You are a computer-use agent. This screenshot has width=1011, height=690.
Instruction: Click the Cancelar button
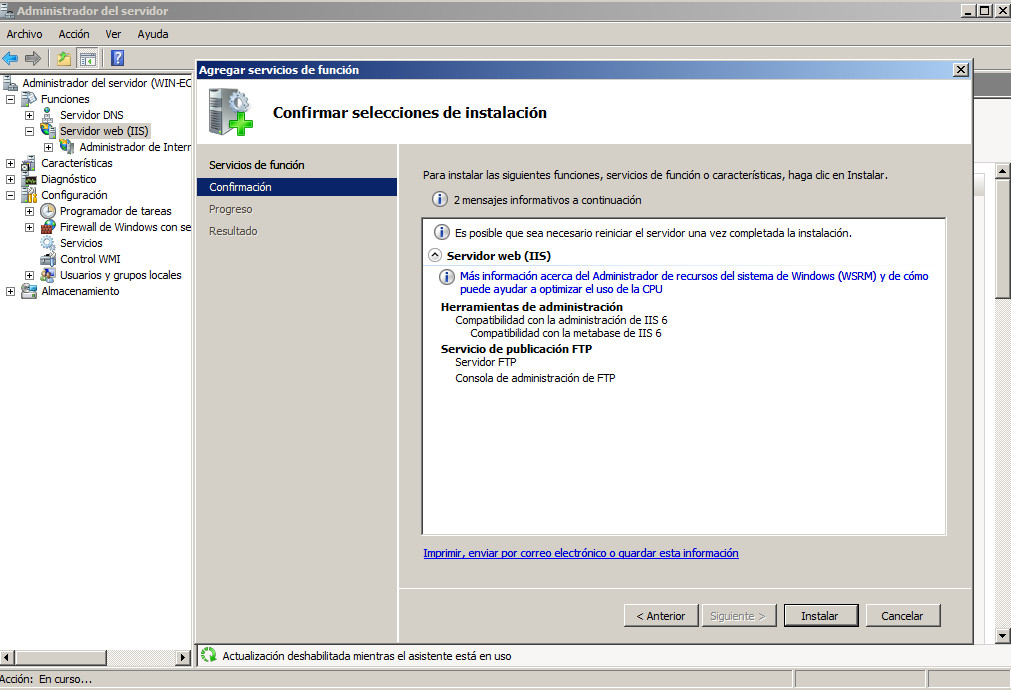click(902, 616)
